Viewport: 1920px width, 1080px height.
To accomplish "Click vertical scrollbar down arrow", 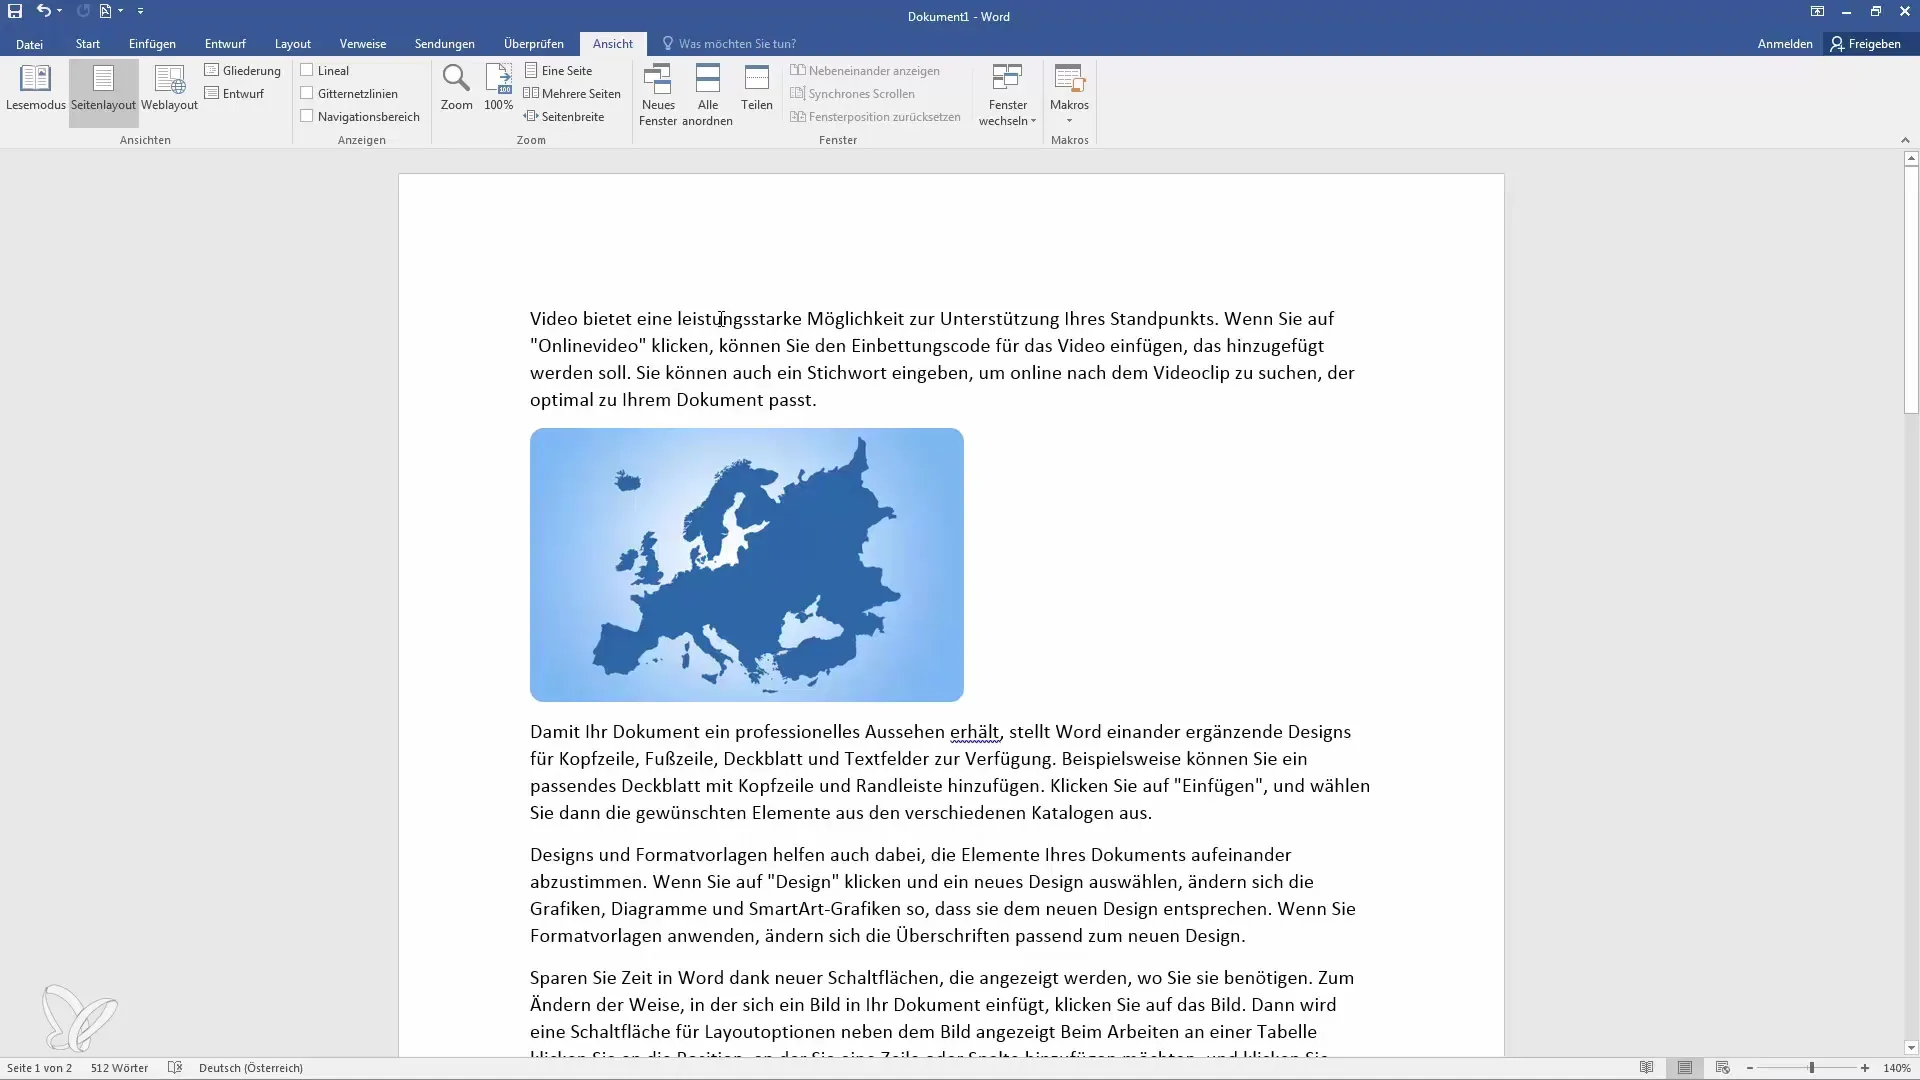I will [1911, 1048].
